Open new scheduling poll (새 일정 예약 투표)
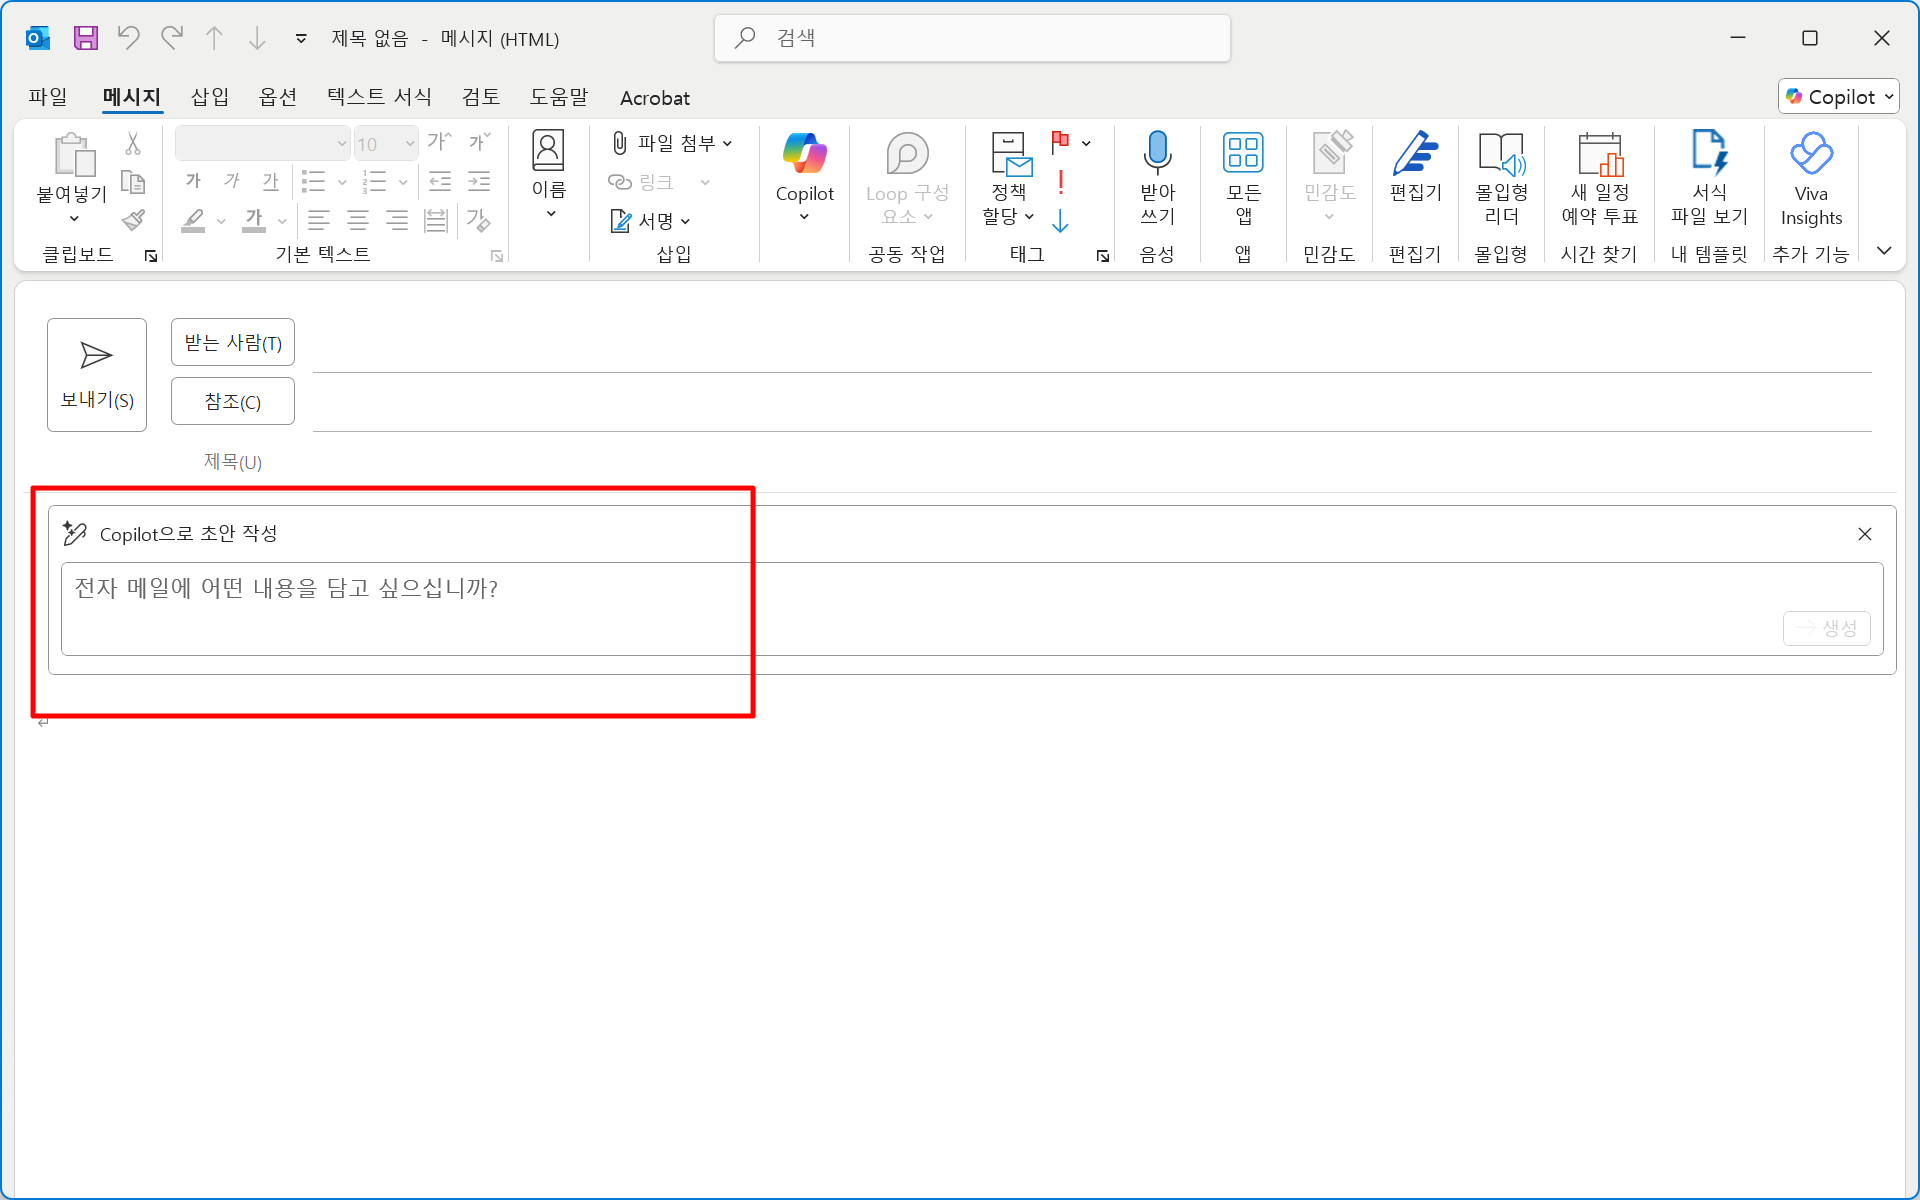 click(x=1598, y=177)
